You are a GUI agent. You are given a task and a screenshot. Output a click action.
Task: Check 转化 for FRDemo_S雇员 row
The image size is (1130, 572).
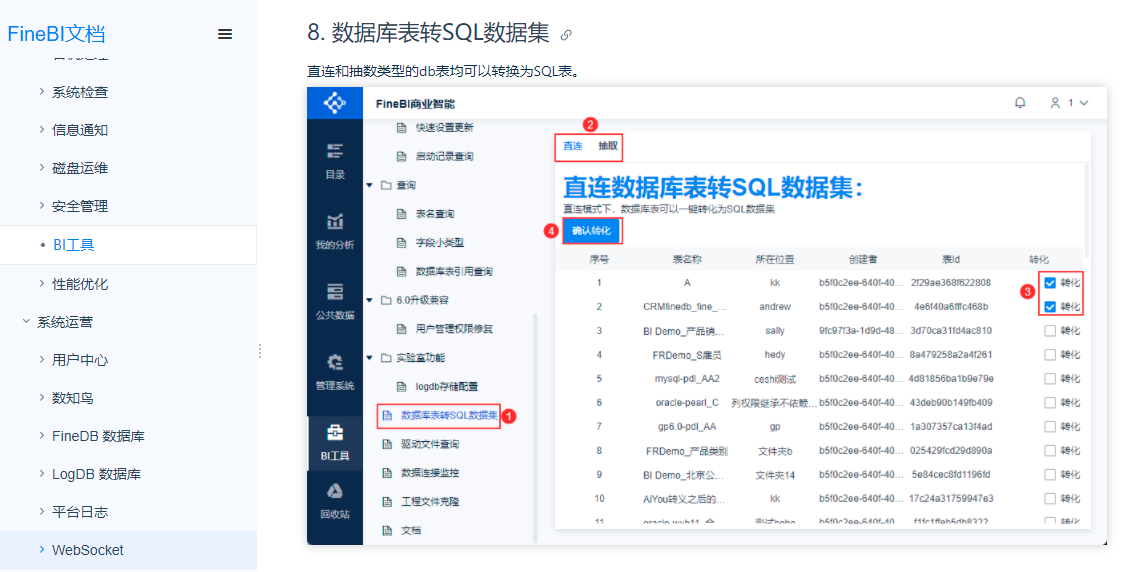click(1050, 354)
